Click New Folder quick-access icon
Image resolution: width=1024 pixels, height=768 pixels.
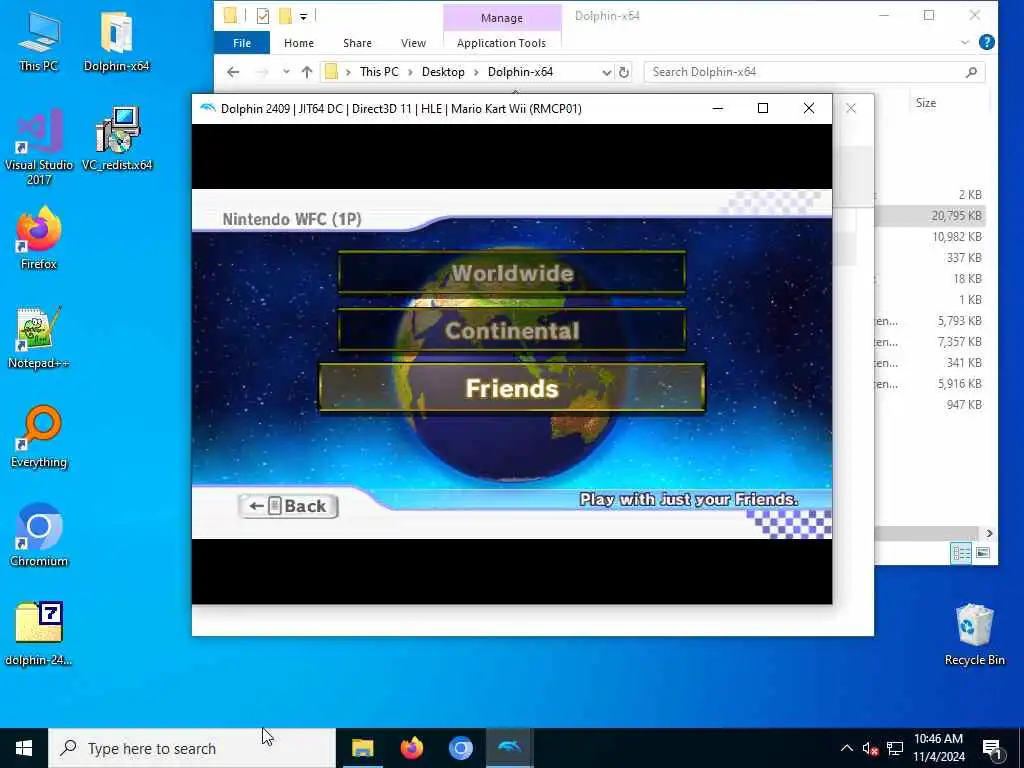285,16
